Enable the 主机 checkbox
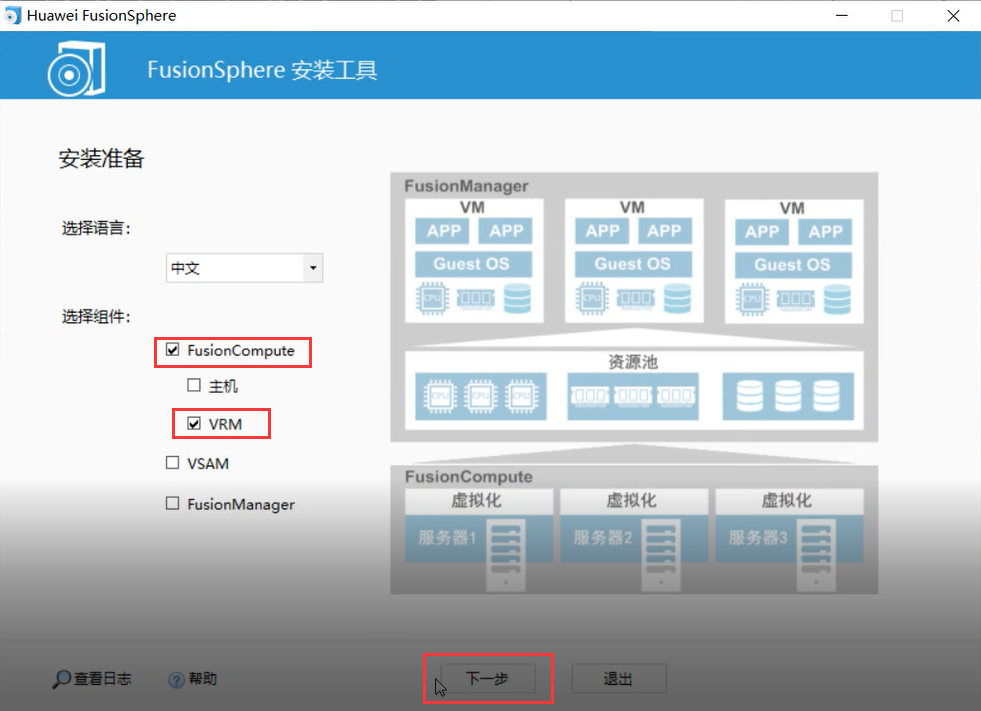Image resolution: width=981 pixels, height=711 pixels. [194, 385]
